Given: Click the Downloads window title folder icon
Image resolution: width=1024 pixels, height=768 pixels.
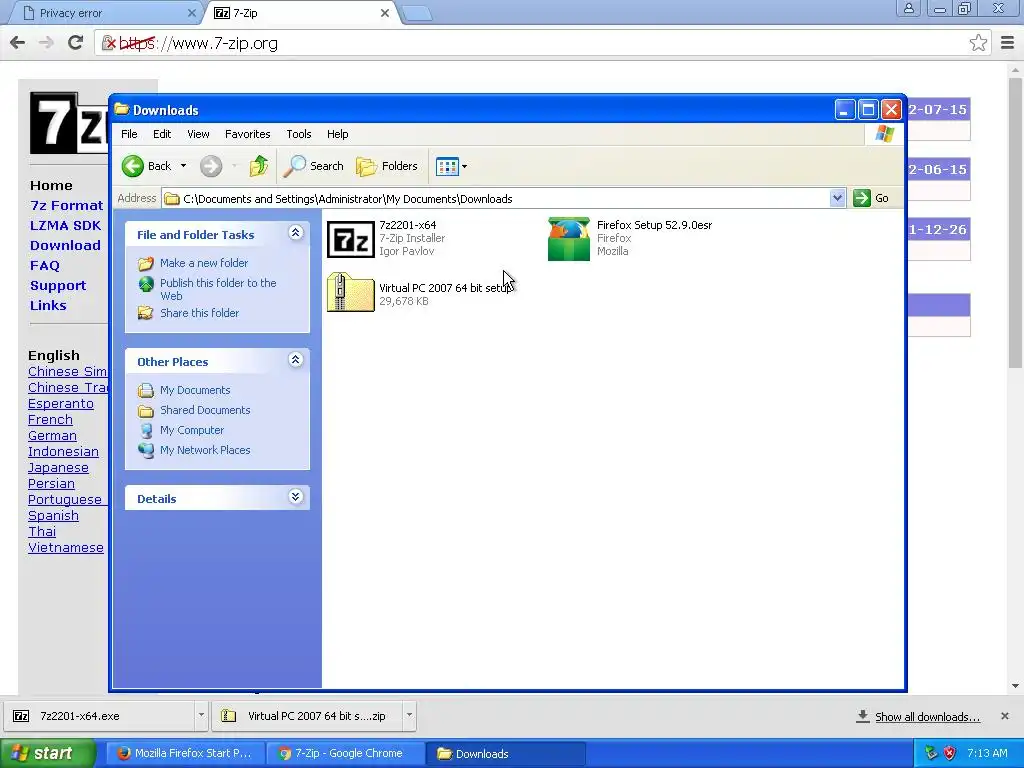Looking at the screenshot, I should 122,109.
